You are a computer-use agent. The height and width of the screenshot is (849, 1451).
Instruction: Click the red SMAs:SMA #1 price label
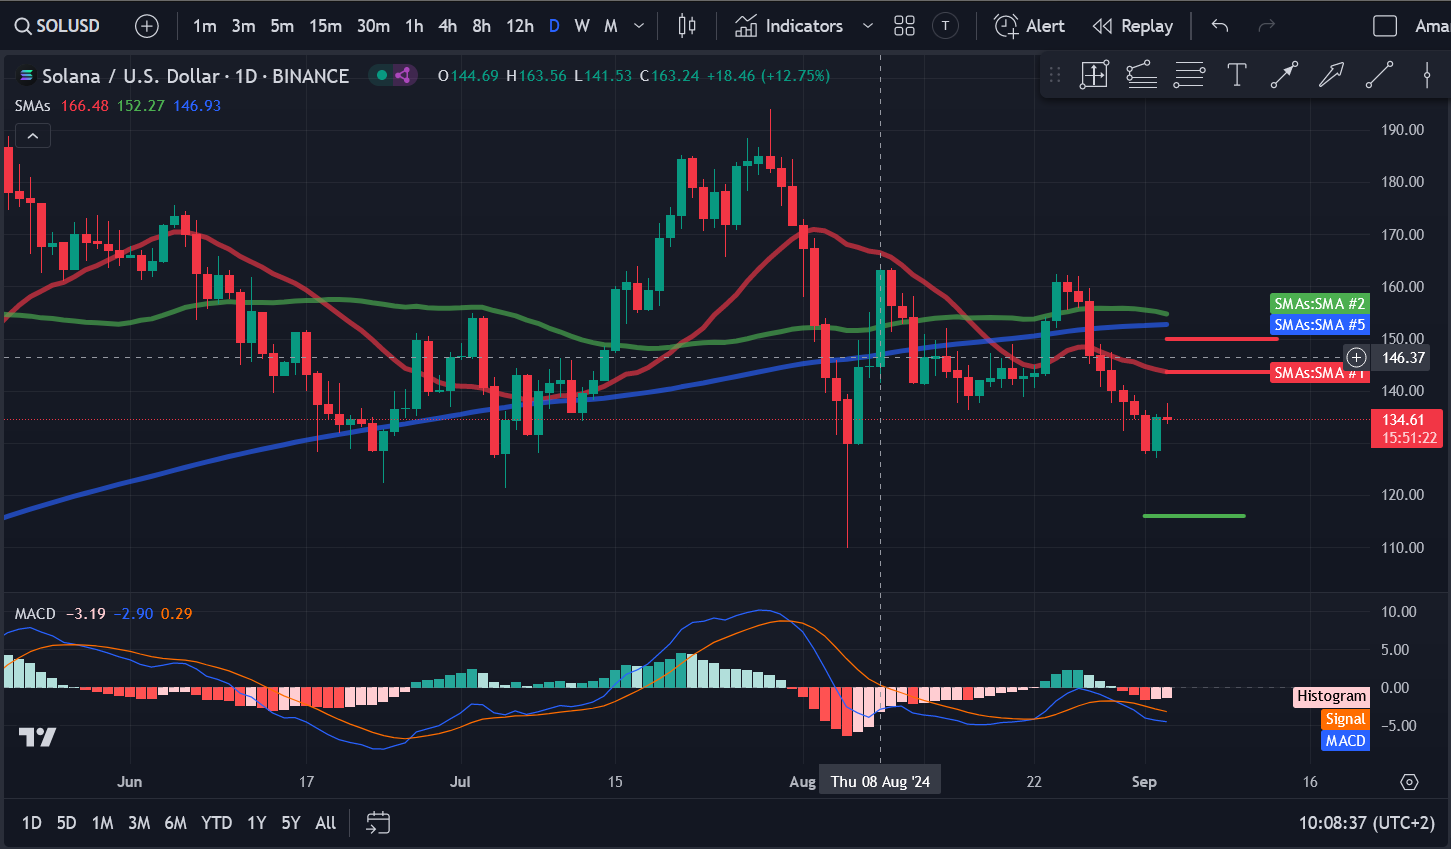[x=1319, y=372]
